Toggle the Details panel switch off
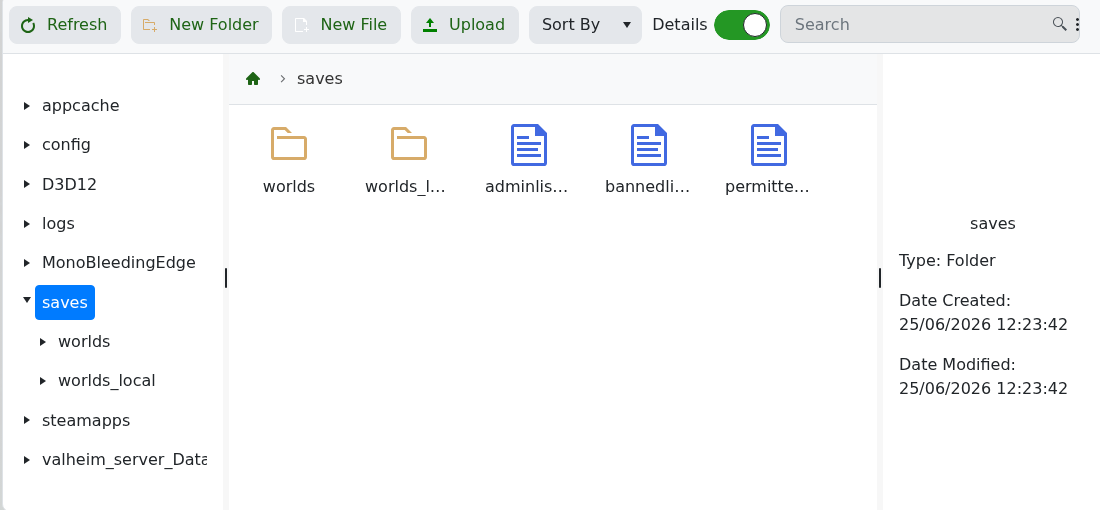Viewport: 1100px width, 510px height. [x=742, y=25]
